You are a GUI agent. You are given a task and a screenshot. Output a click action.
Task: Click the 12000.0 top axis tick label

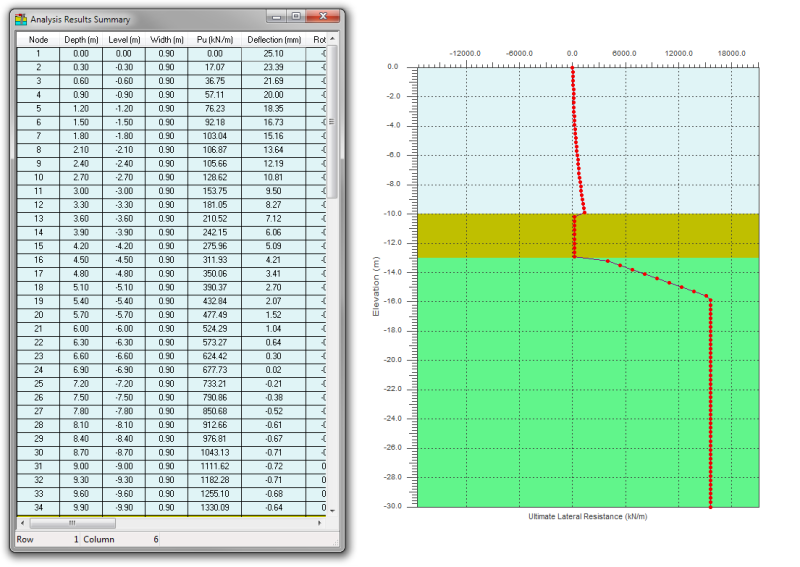tap(679, 54)
